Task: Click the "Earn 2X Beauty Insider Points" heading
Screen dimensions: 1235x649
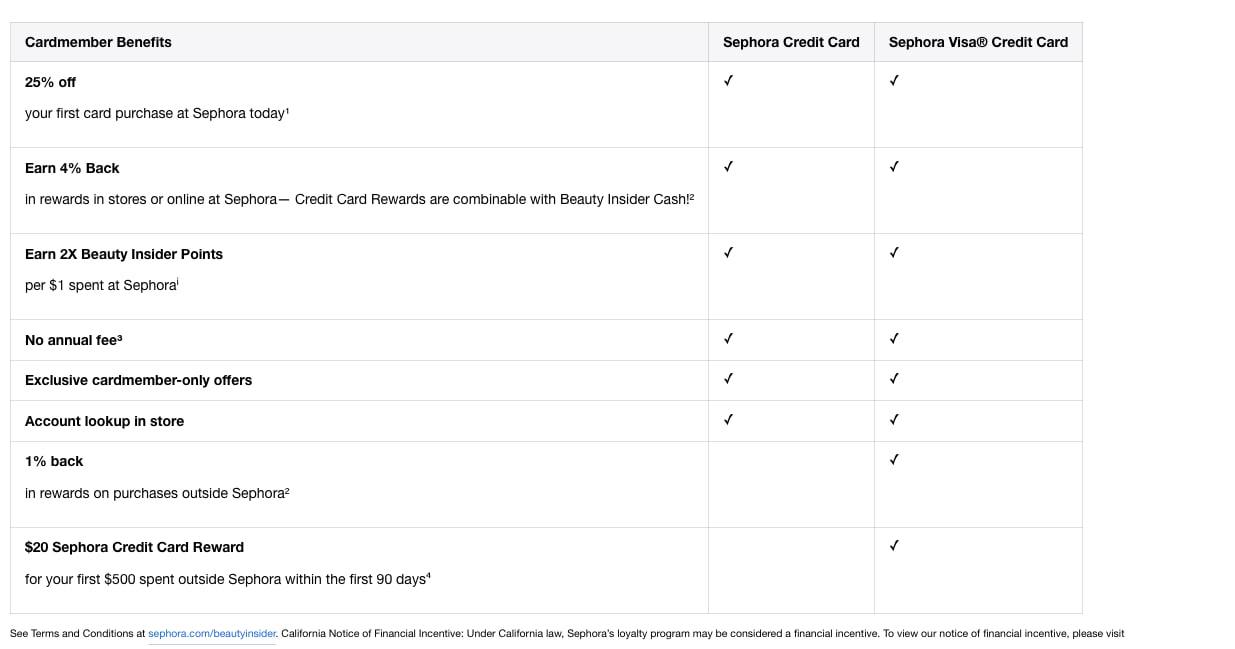Action: 124,254
